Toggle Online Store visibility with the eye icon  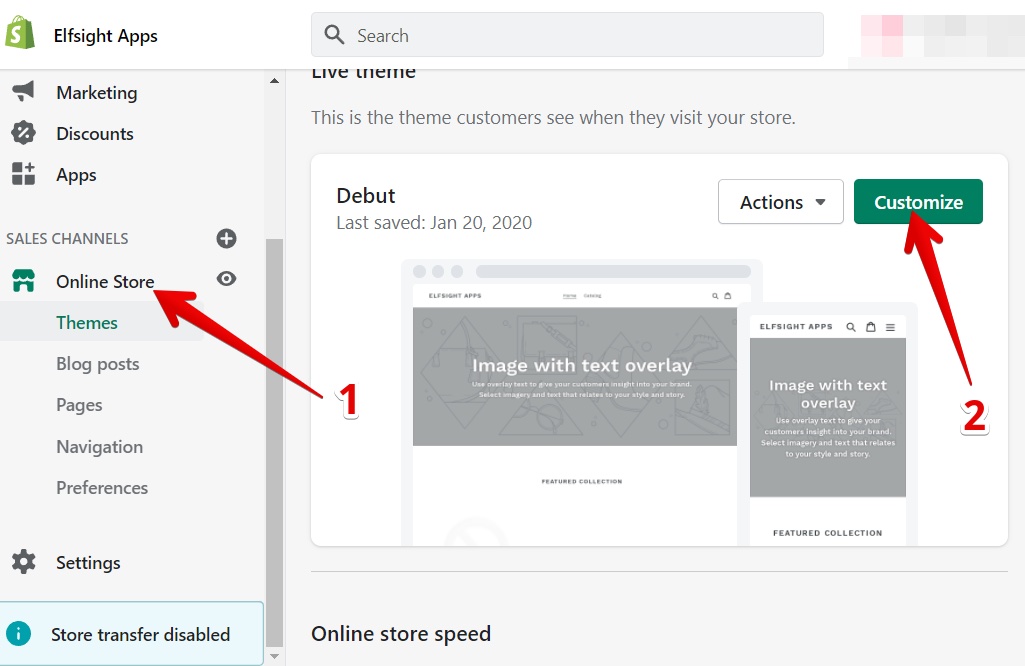(x=226, y=279)
